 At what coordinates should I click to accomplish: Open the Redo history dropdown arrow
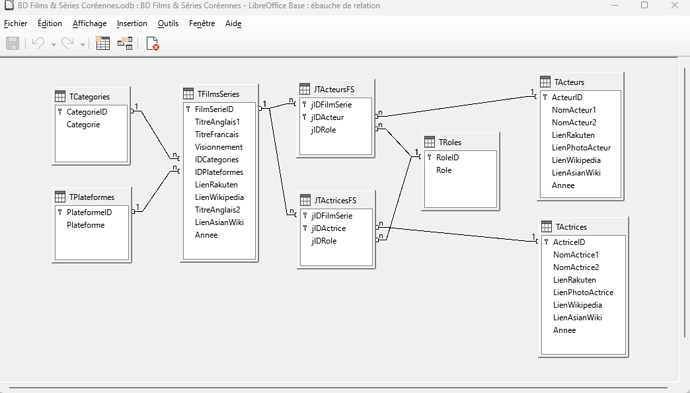[x=82, y=44]
